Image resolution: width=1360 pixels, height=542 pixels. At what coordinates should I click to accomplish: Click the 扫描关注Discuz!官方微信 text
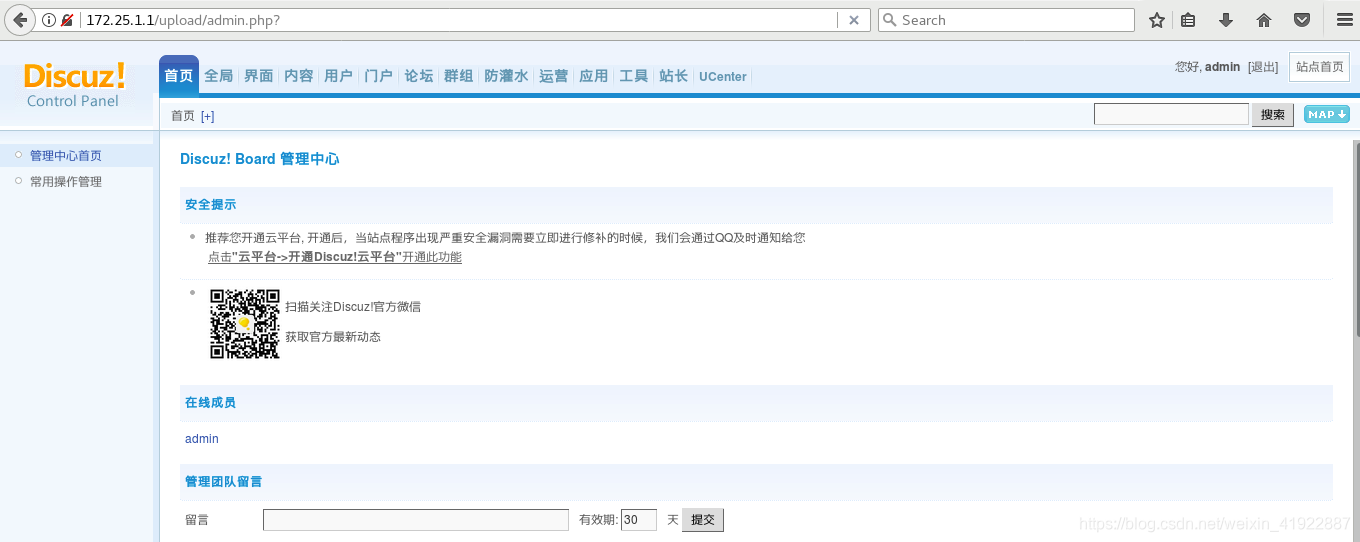tap(353, 307)
